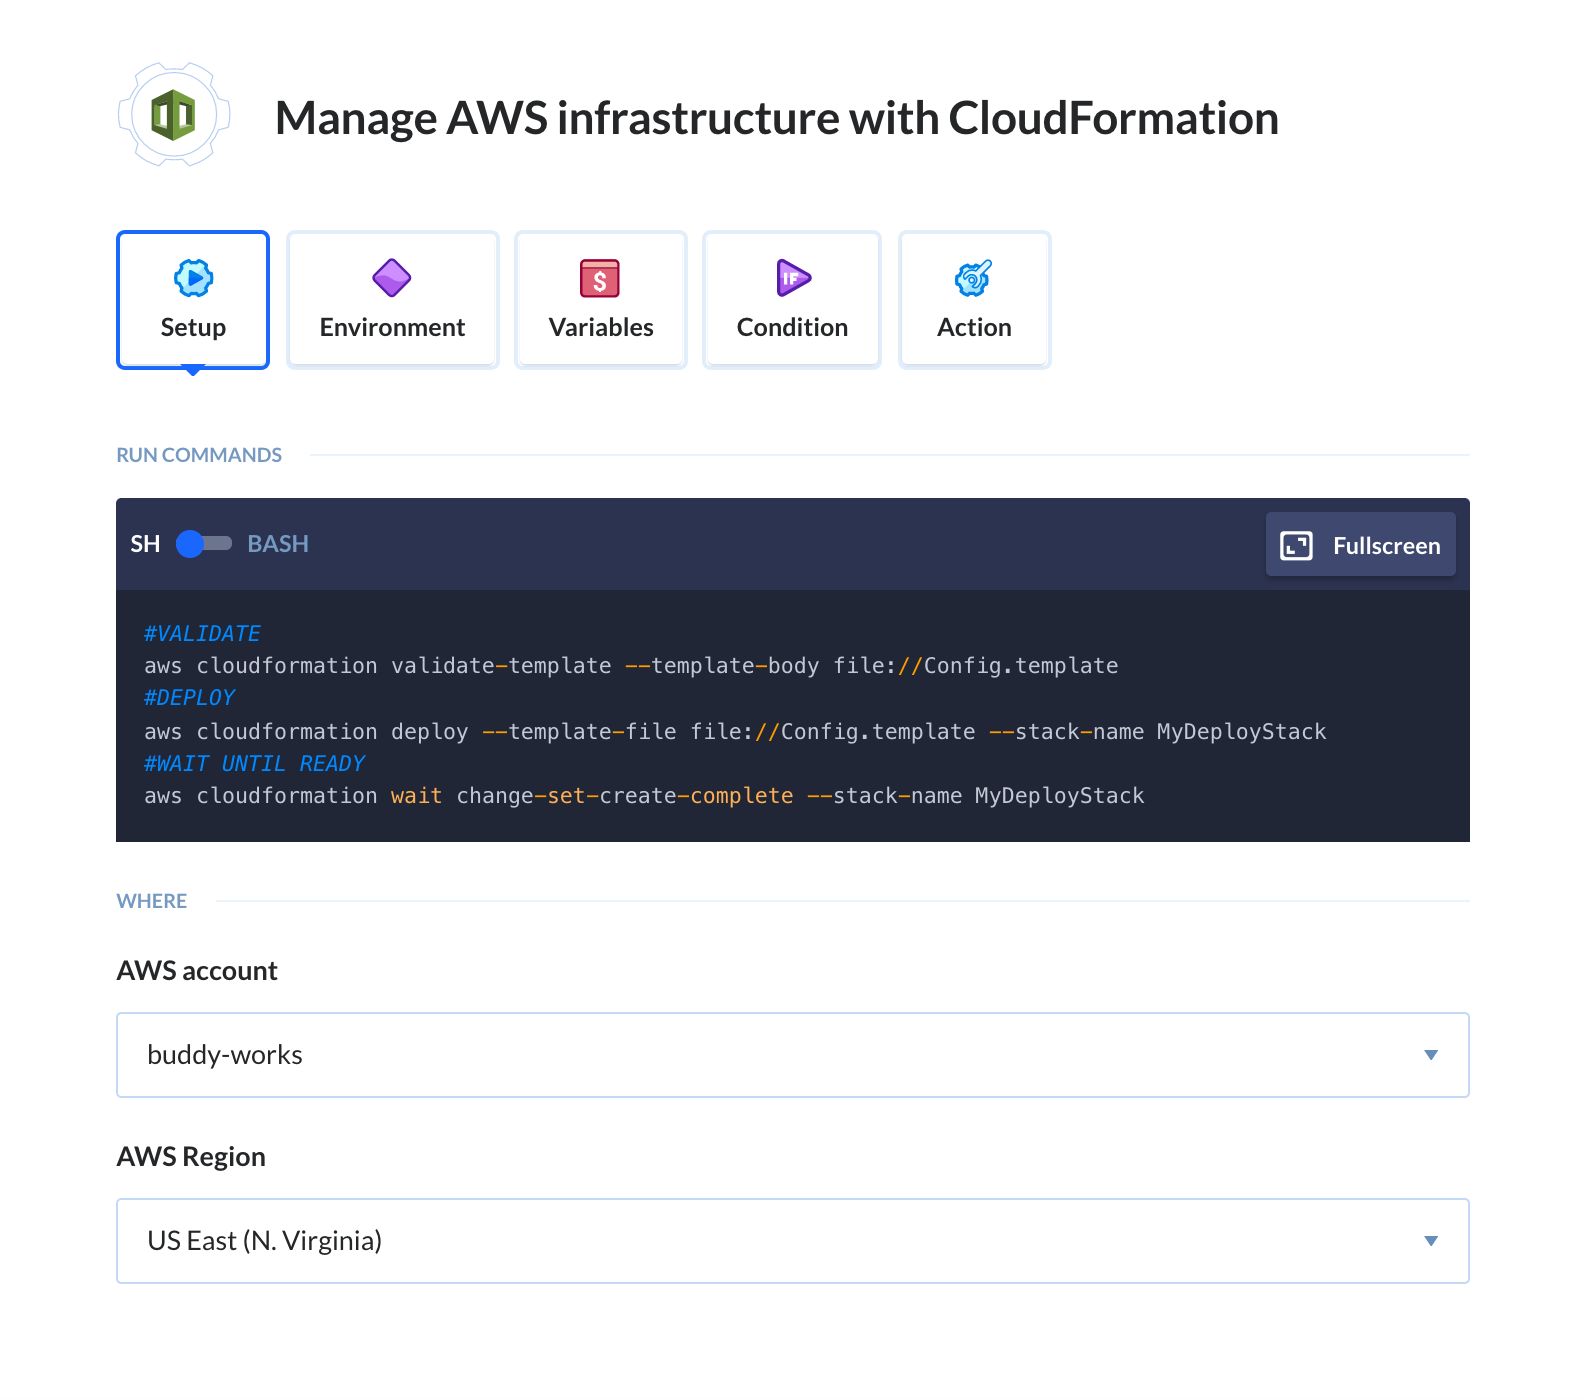Click the Setup gear play icon

(x=193, y=278)
